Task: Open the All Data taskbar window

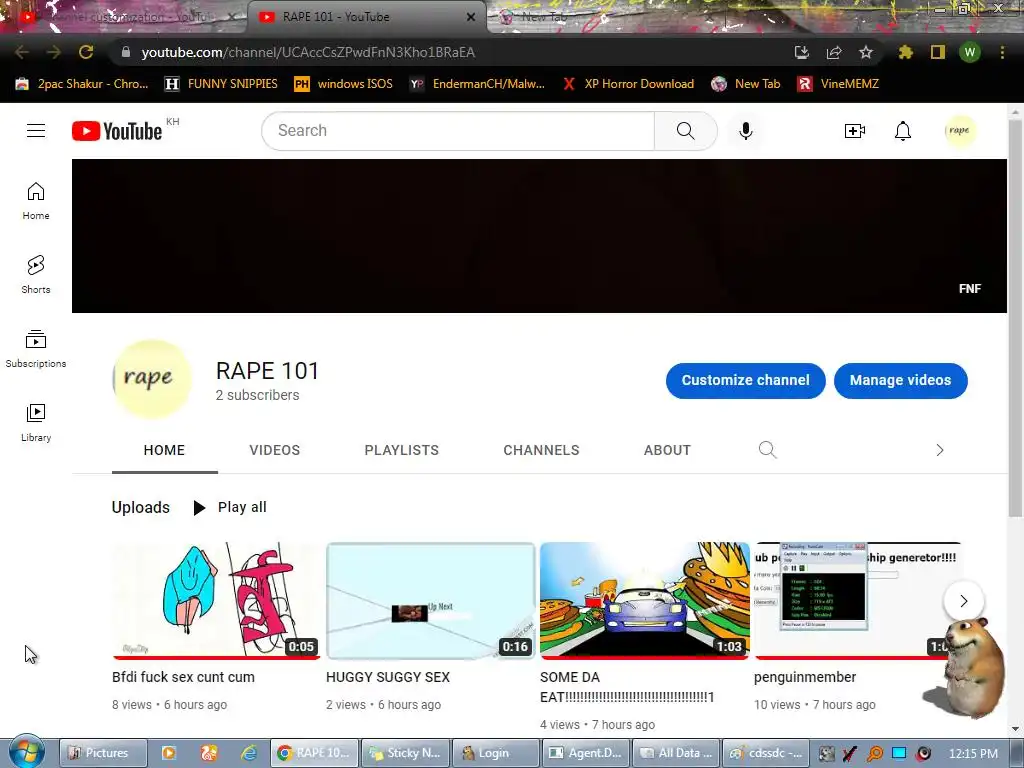Action: [x=676, y=753]
